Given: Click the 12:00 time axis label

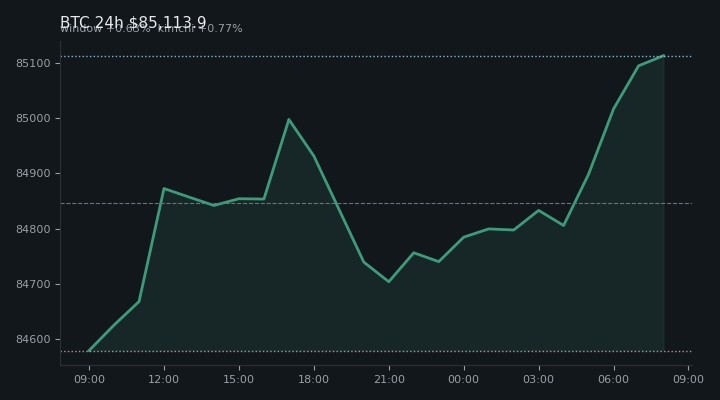Looking at the screenshot, I should 164,379.
